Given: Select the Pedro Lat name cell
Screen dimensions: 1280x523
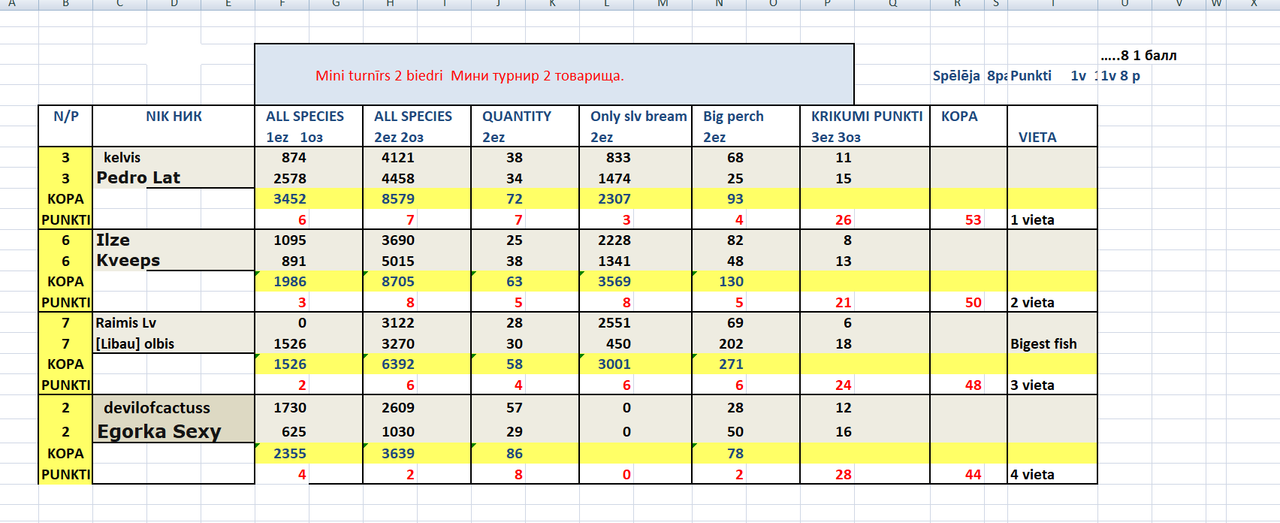Looking at the screenshot, I should [173, 178].
